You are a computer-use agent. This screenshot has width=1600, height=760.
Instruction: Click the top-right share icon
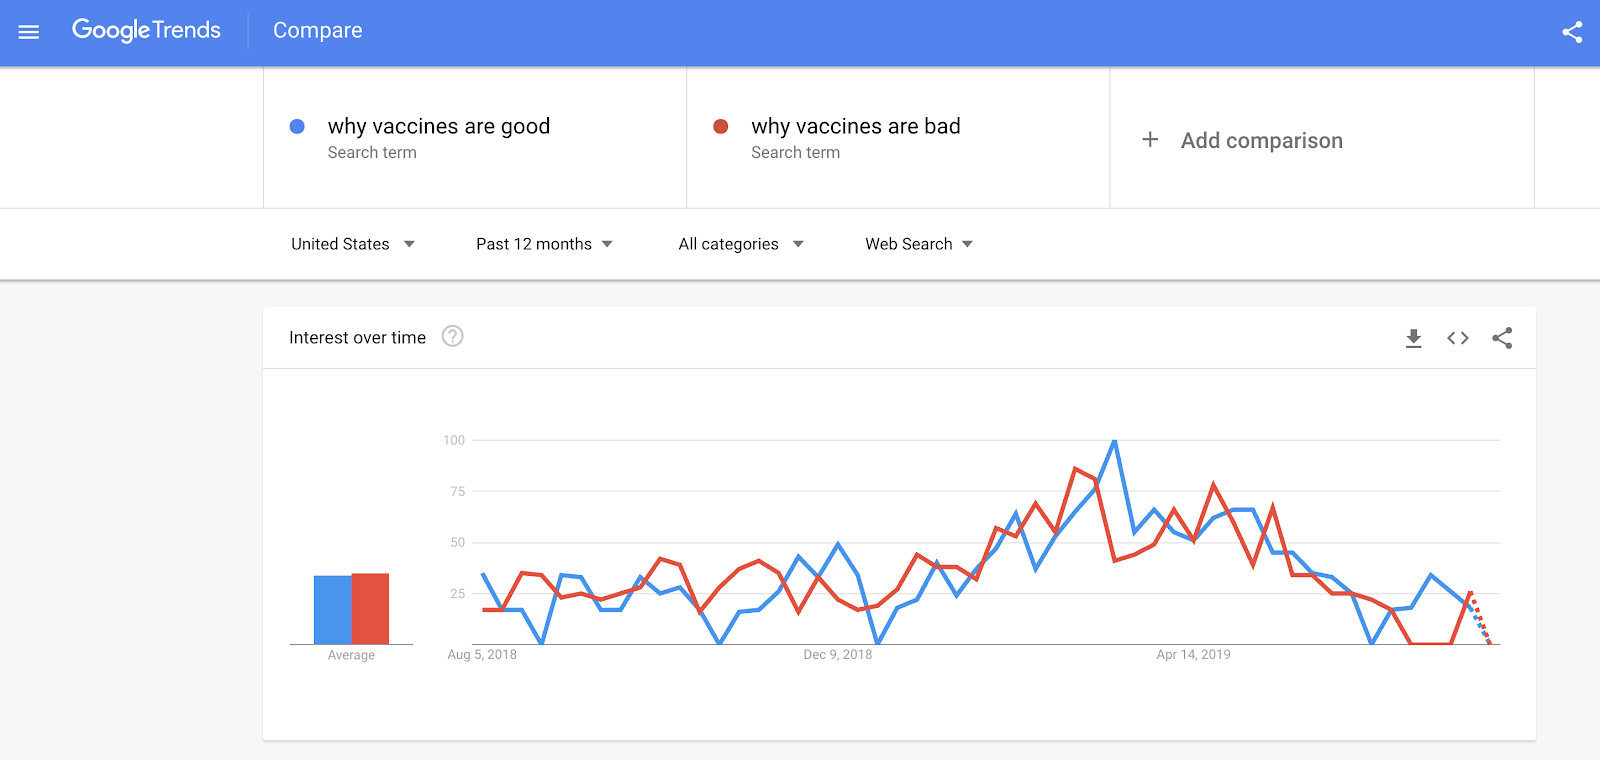click(x=1572, y=32)
